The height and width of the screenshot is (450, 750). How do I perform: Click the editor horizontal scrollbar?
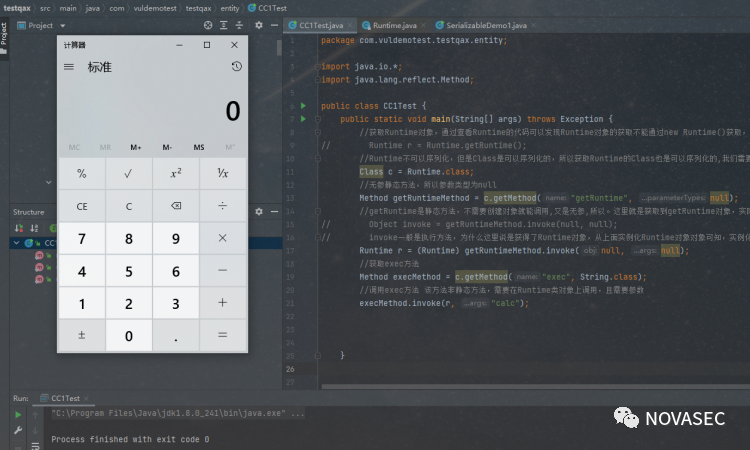(536, 386)
